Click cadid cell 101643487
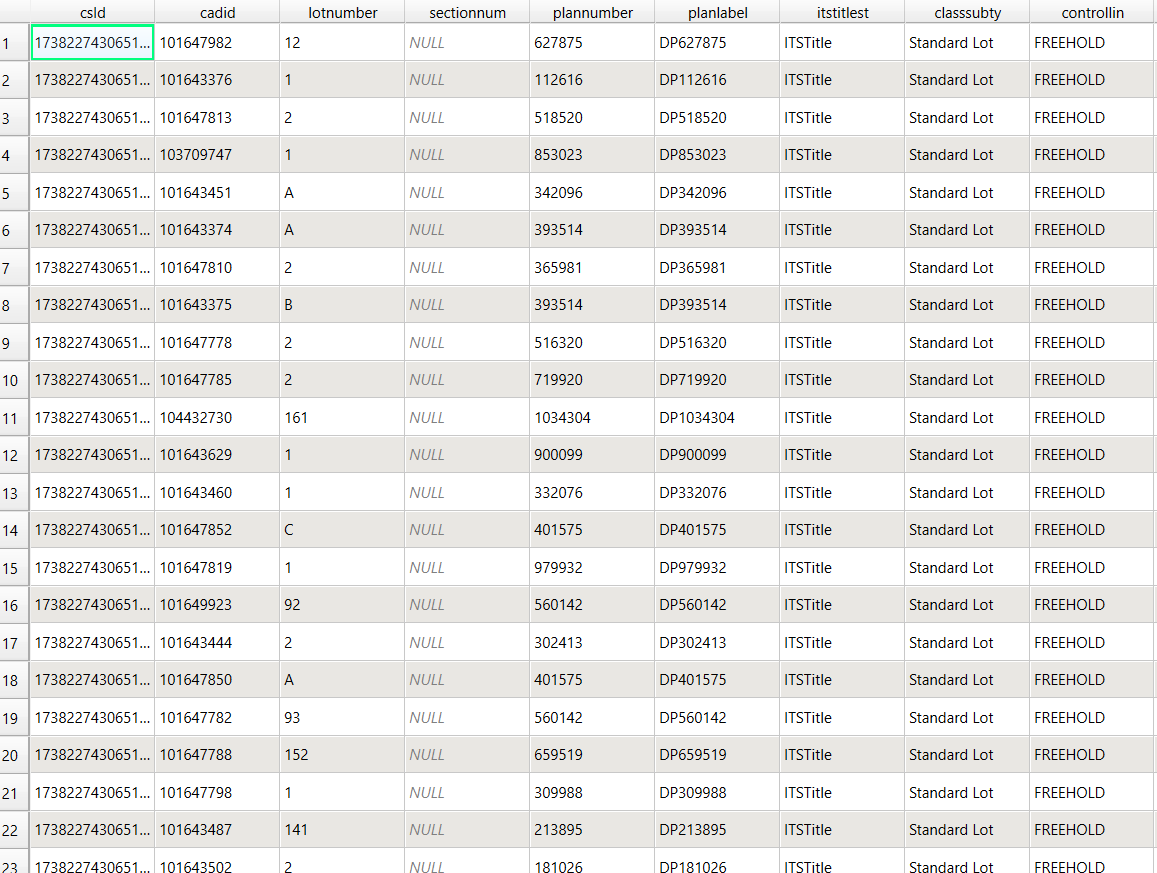Screen dimensions: 1157x873 tap(217, 830)
